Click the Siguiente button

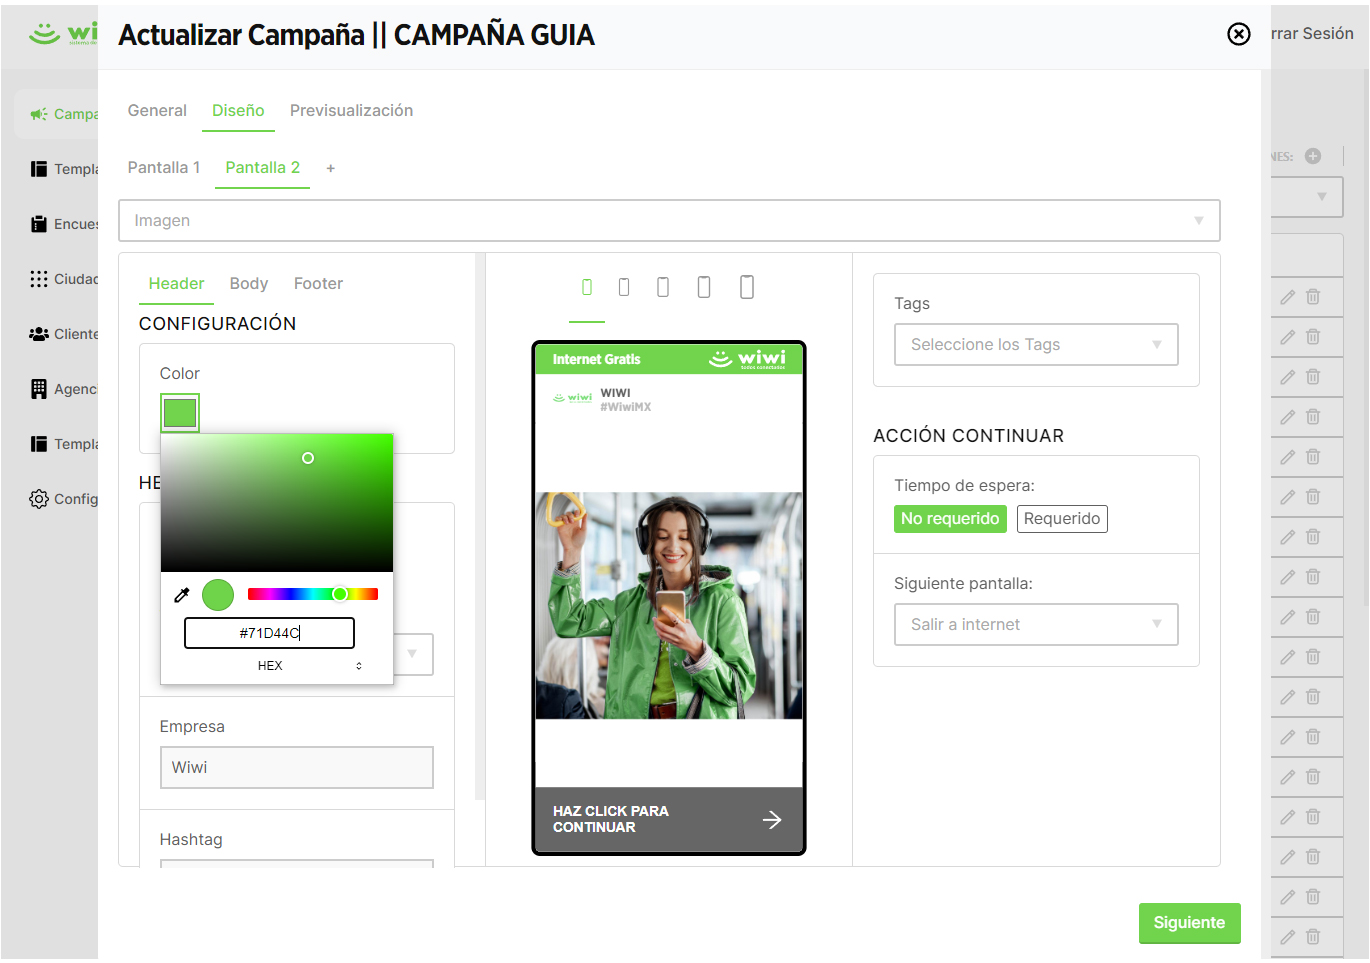click(x=1189, y=923)
